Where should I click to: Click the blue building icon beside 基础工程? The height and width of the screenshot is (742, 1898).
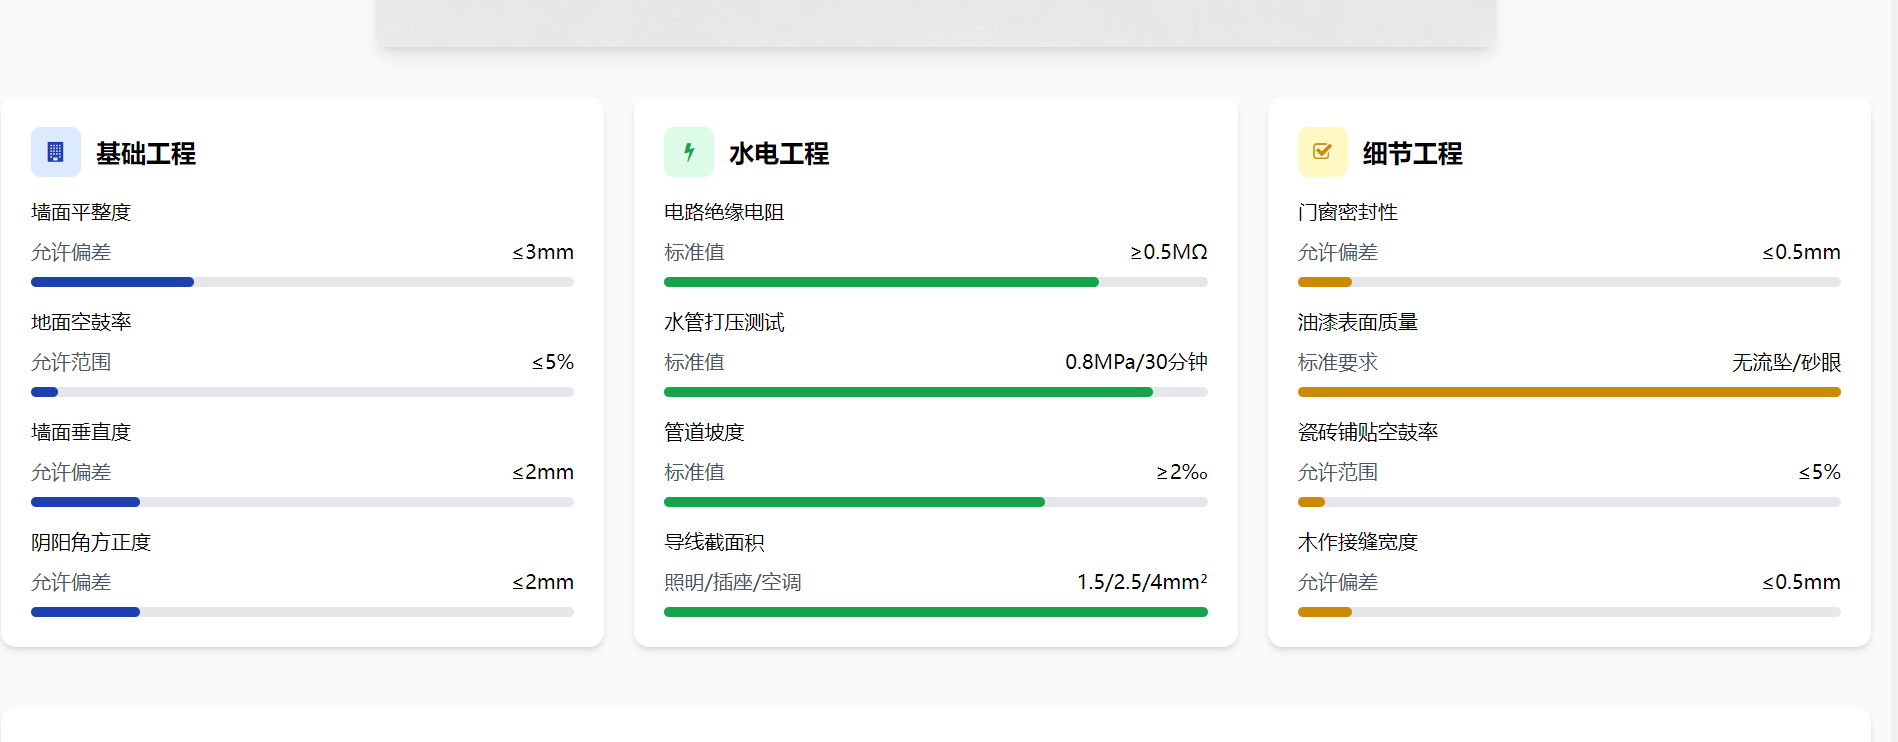(56, 152)
